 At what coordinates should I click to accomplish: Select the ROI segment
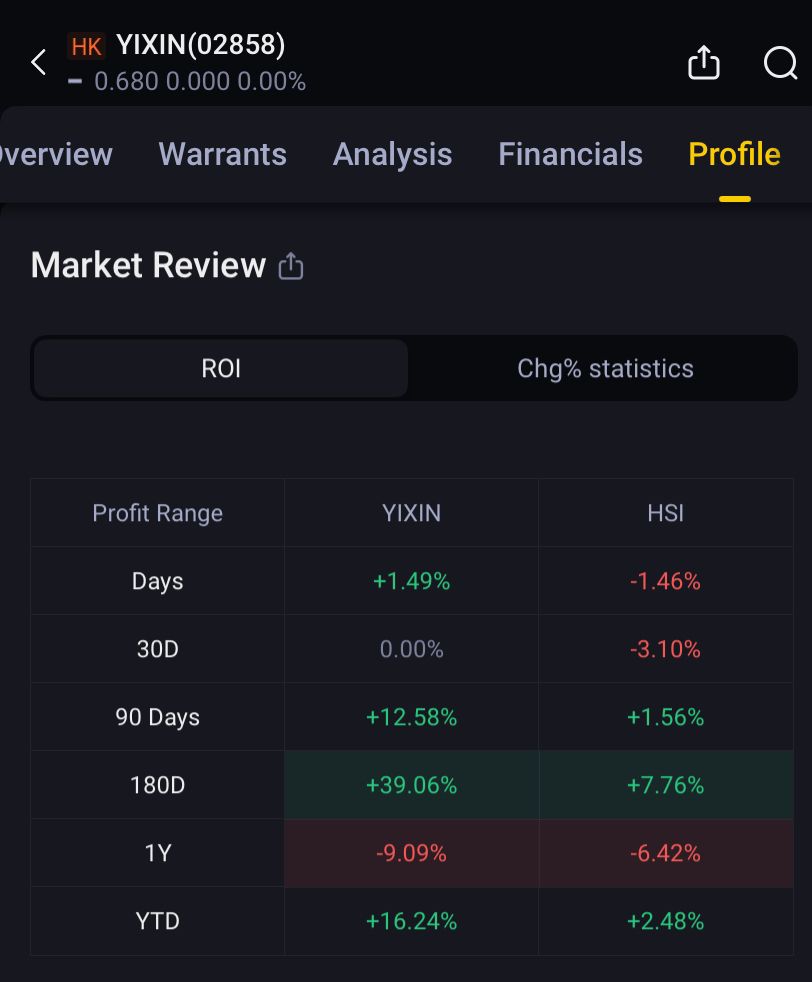[221, 368]
